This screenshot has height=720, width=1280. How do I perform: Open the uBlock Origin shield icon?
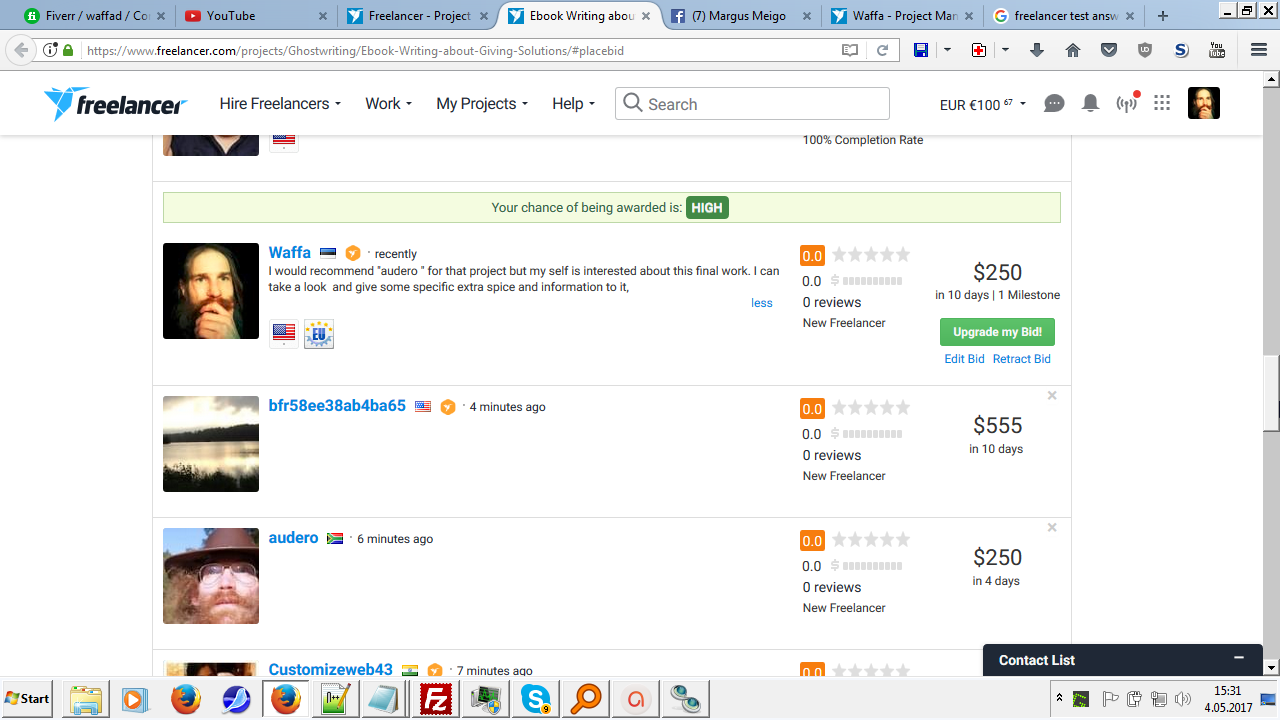coord(1145,50)
